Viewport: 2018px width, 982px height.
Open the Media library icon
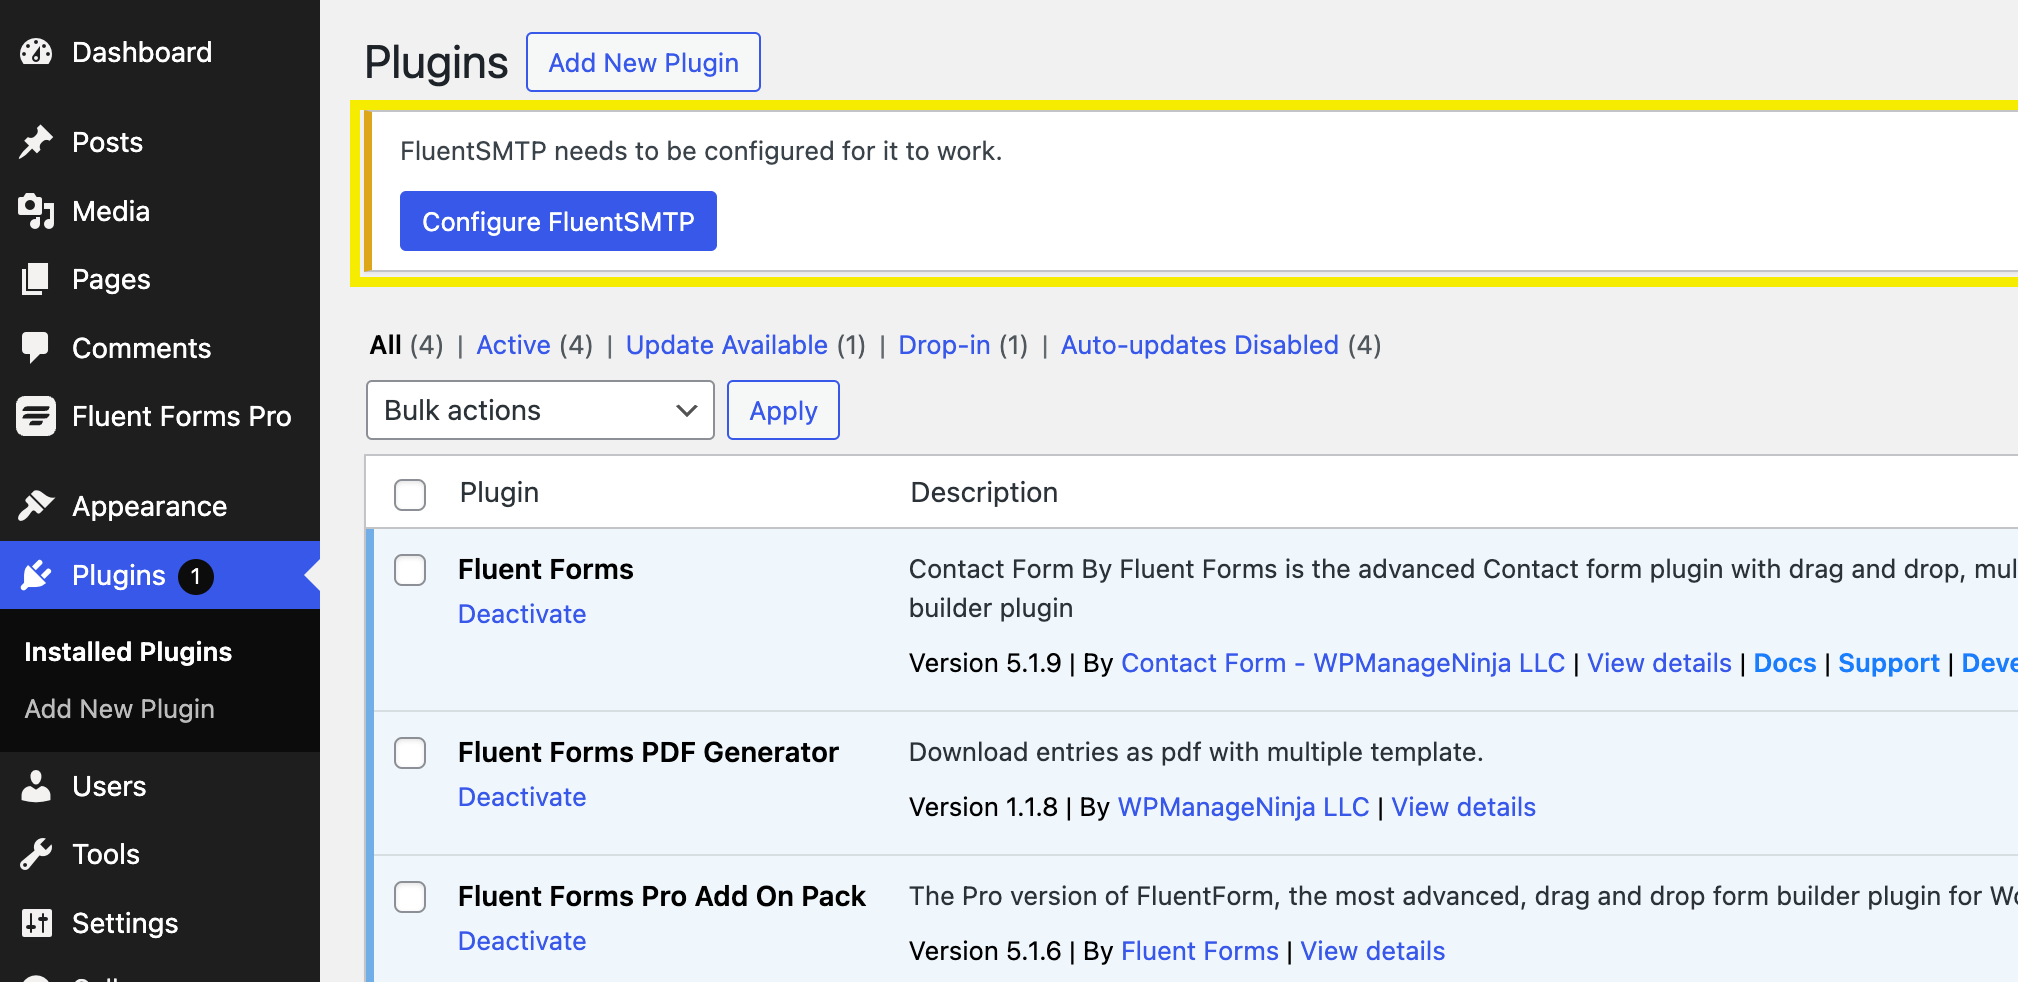click(35, 211)
